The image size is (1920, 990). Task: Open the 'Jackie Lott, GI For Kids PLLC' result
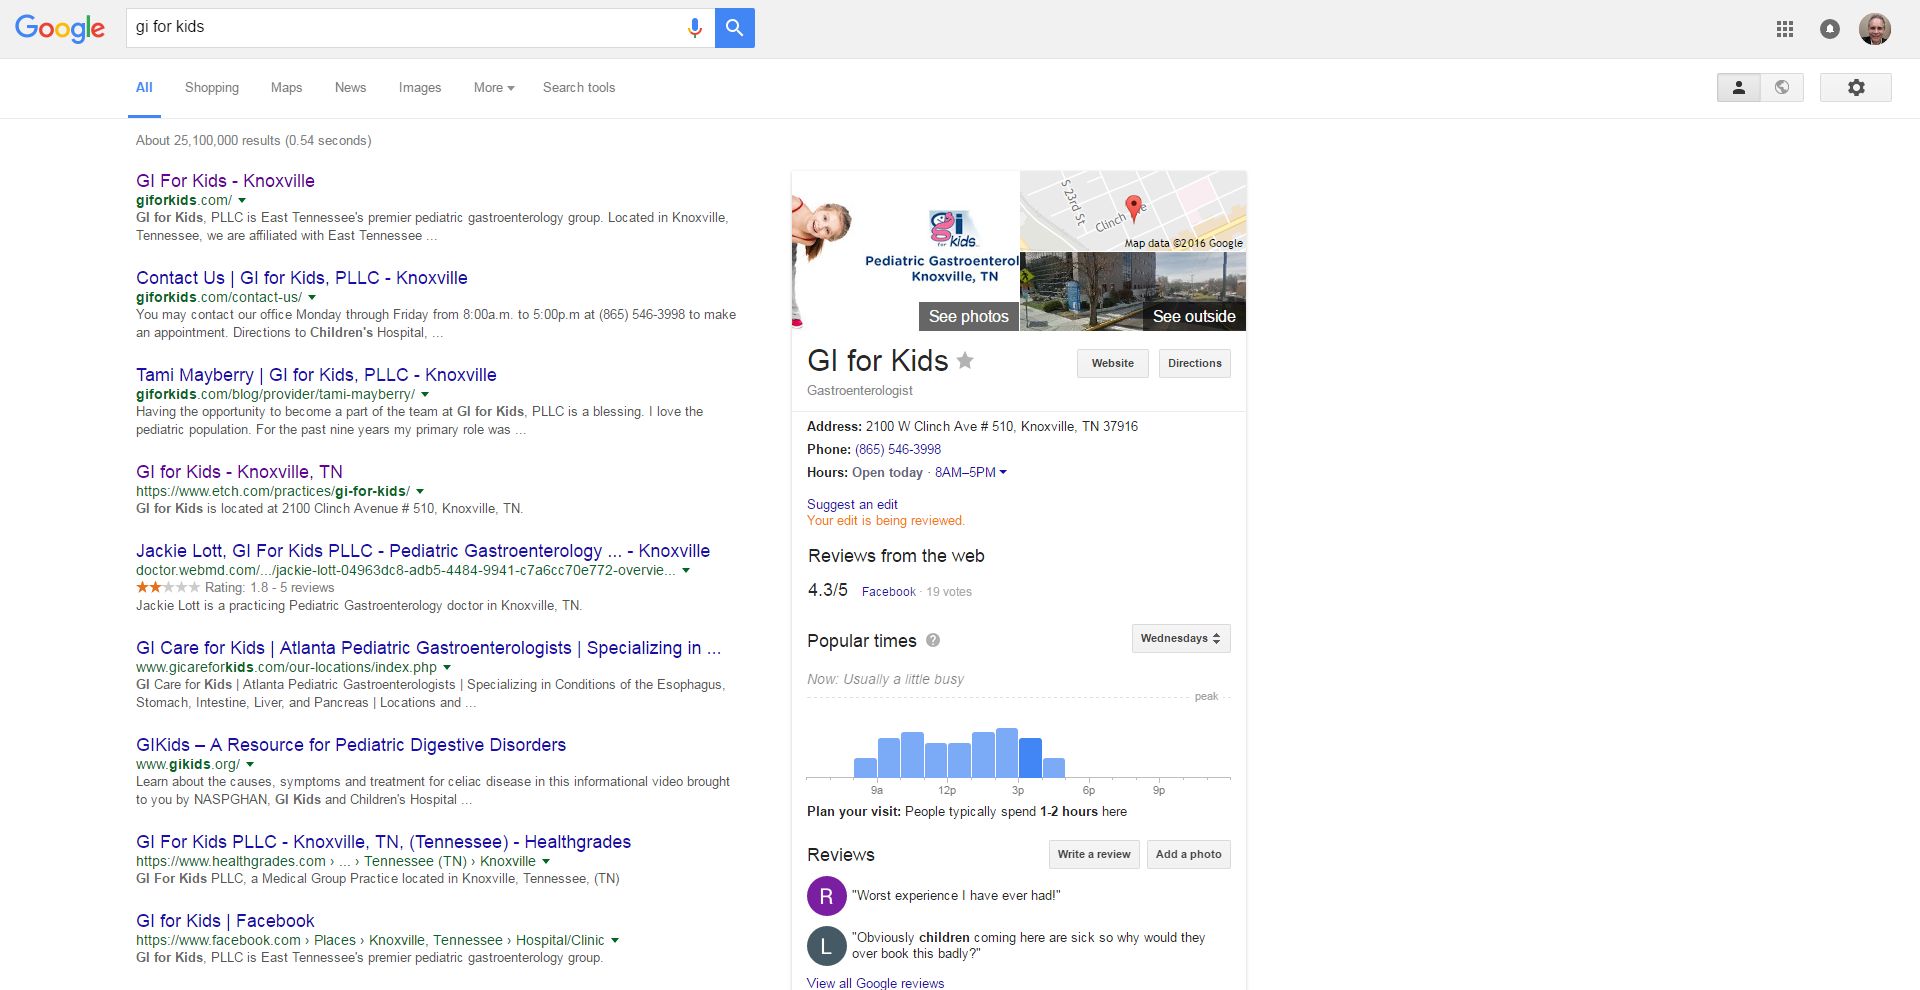pyautogui.click(x=423, y=551)
